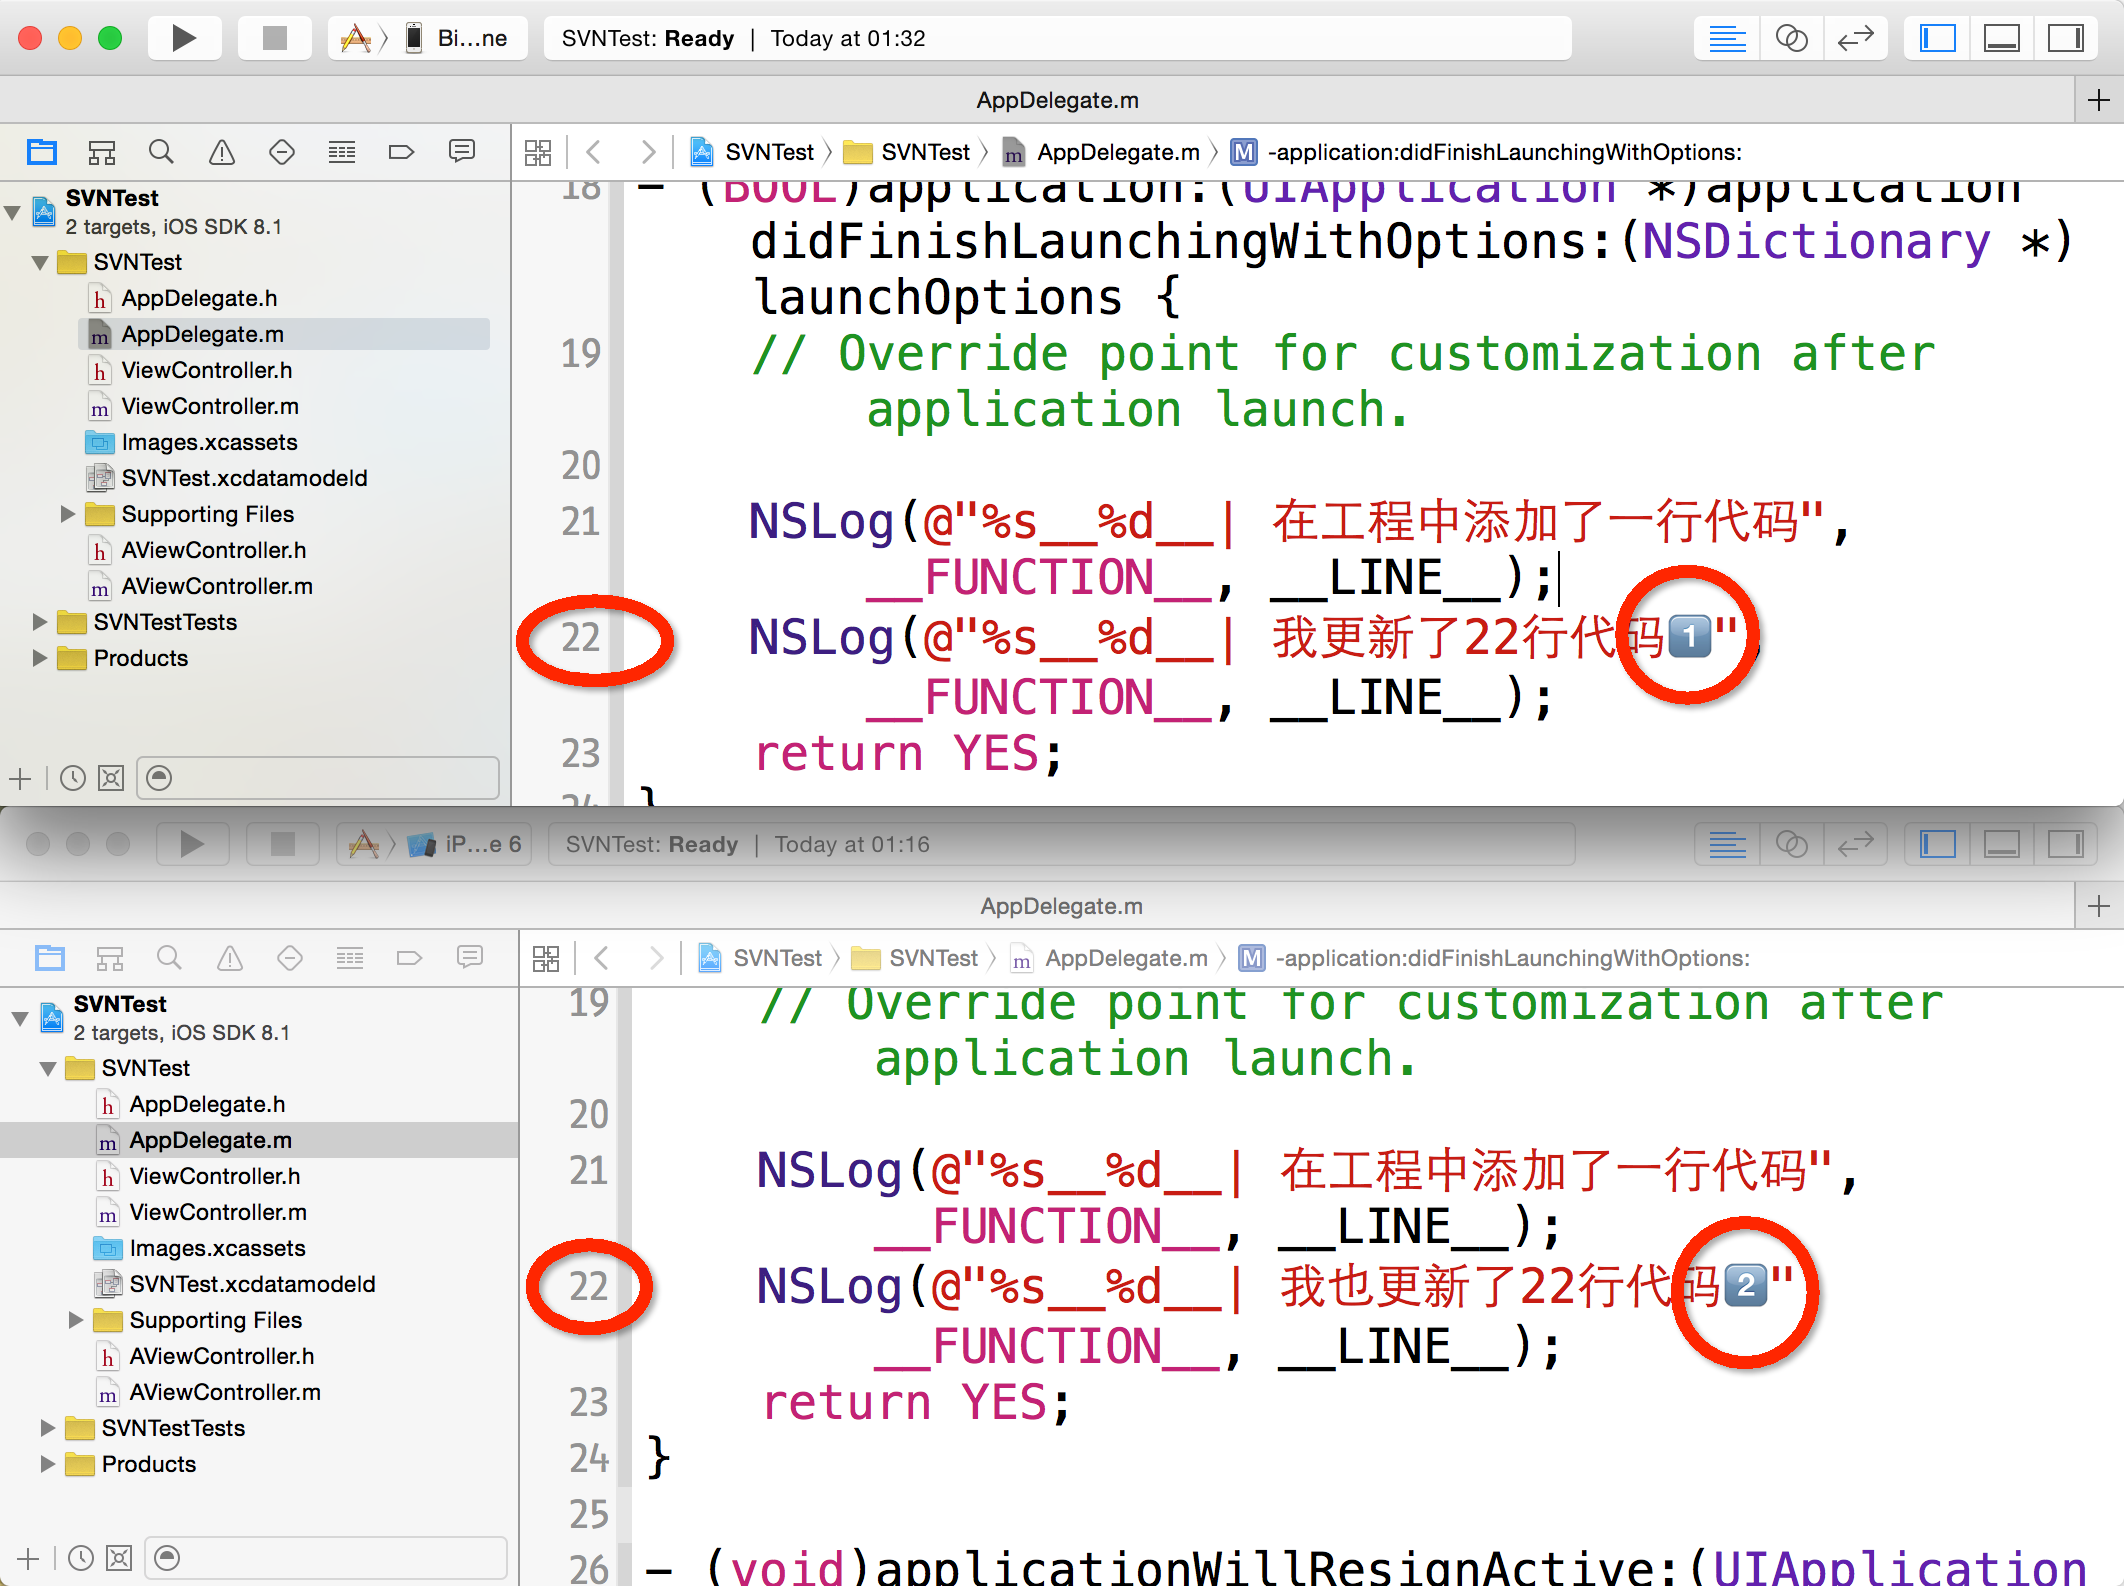Collapse SVNTest project root in top navigator
Image resolution: width=2124 pixels, height=1586 pixels.
point(13,212)
